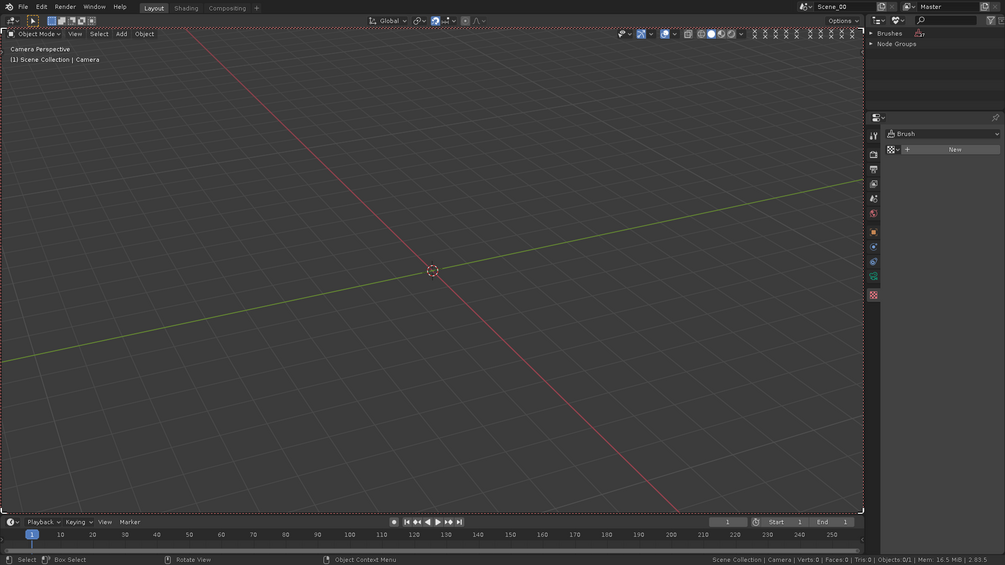1005x565 pixels.
Task: Add a new workspace with plus tab
Action: [x=256, y=8]
